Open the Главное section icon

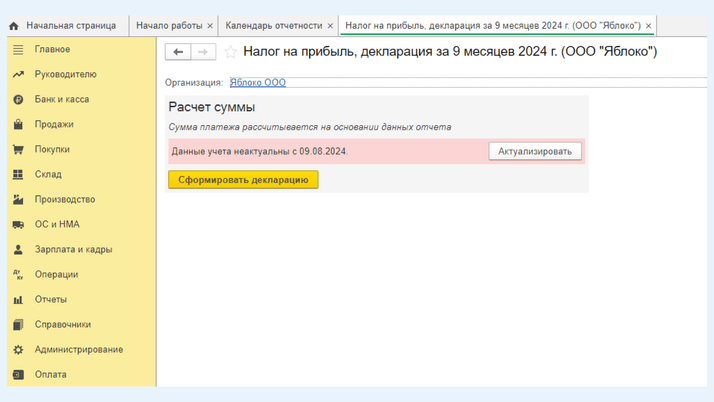18,49
